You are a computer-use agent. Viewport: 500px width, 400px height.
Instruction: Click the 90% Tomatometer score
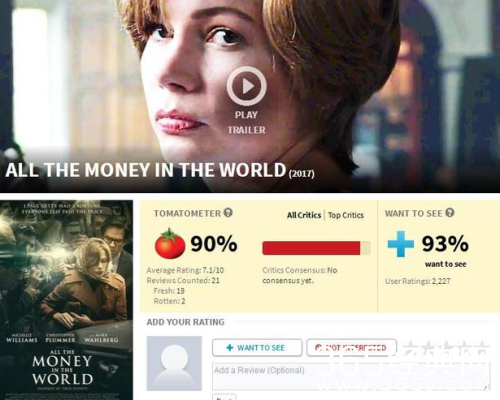pyautogui.click(x=214, y=244)
